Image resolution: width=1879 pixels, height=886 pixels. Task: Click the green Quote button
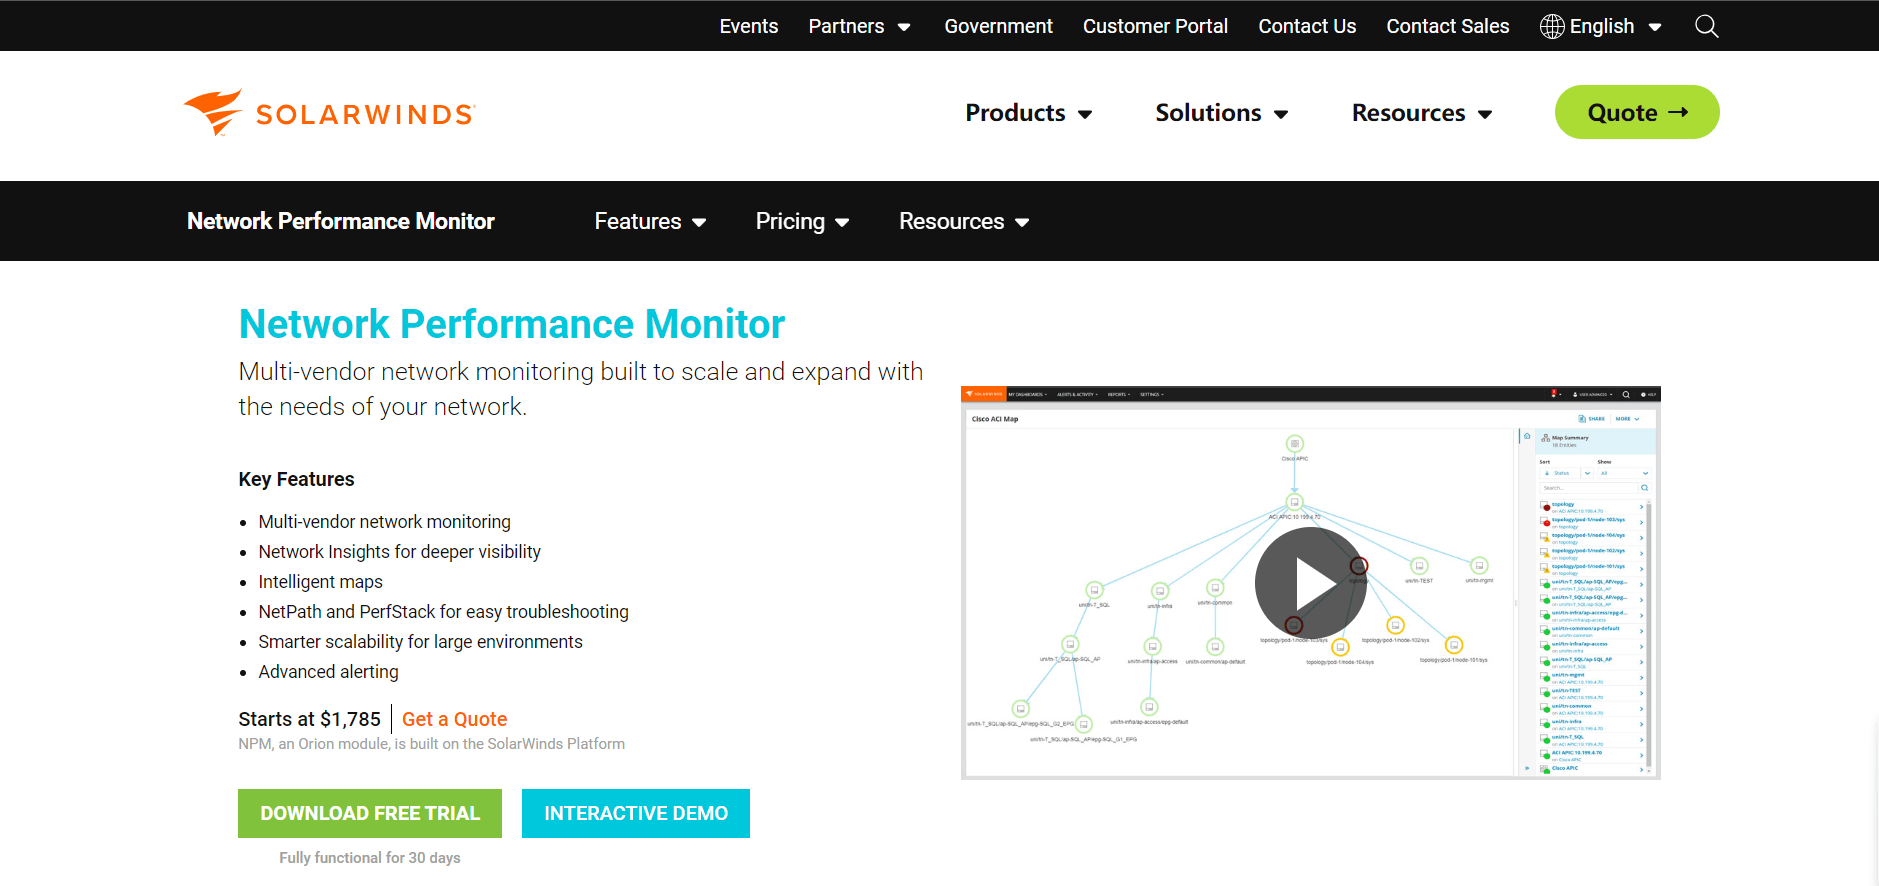point(1636,112)
